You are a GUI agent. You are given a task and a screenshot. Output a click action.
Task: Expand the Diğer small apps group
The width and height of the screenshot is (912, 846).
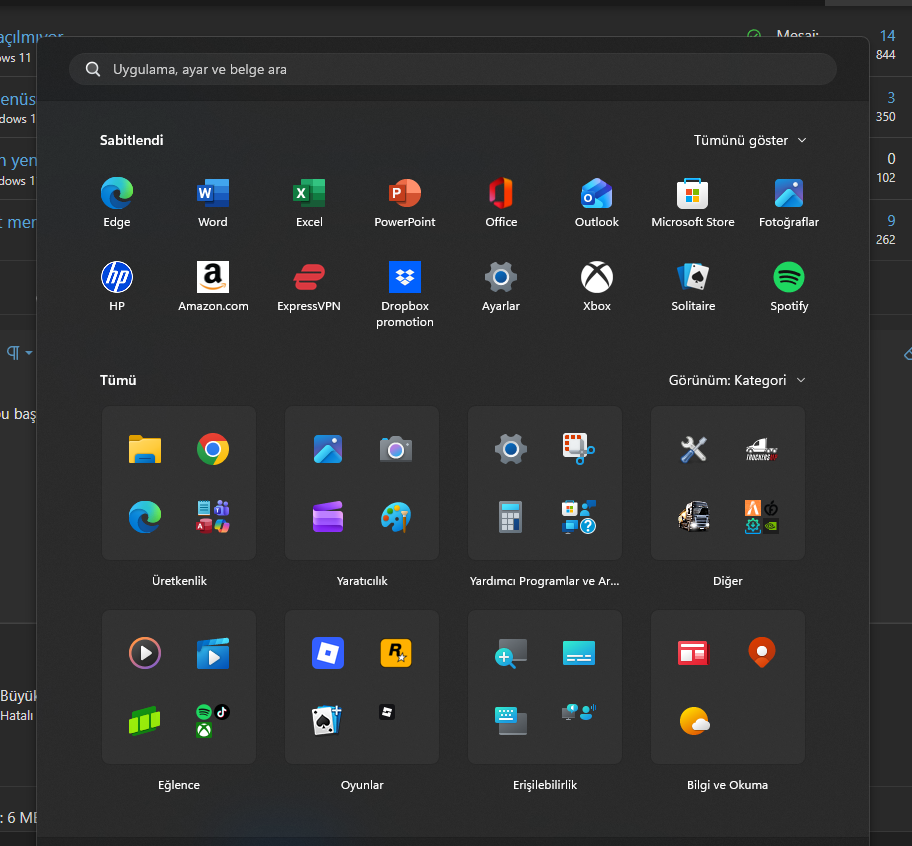click(762, 517)
